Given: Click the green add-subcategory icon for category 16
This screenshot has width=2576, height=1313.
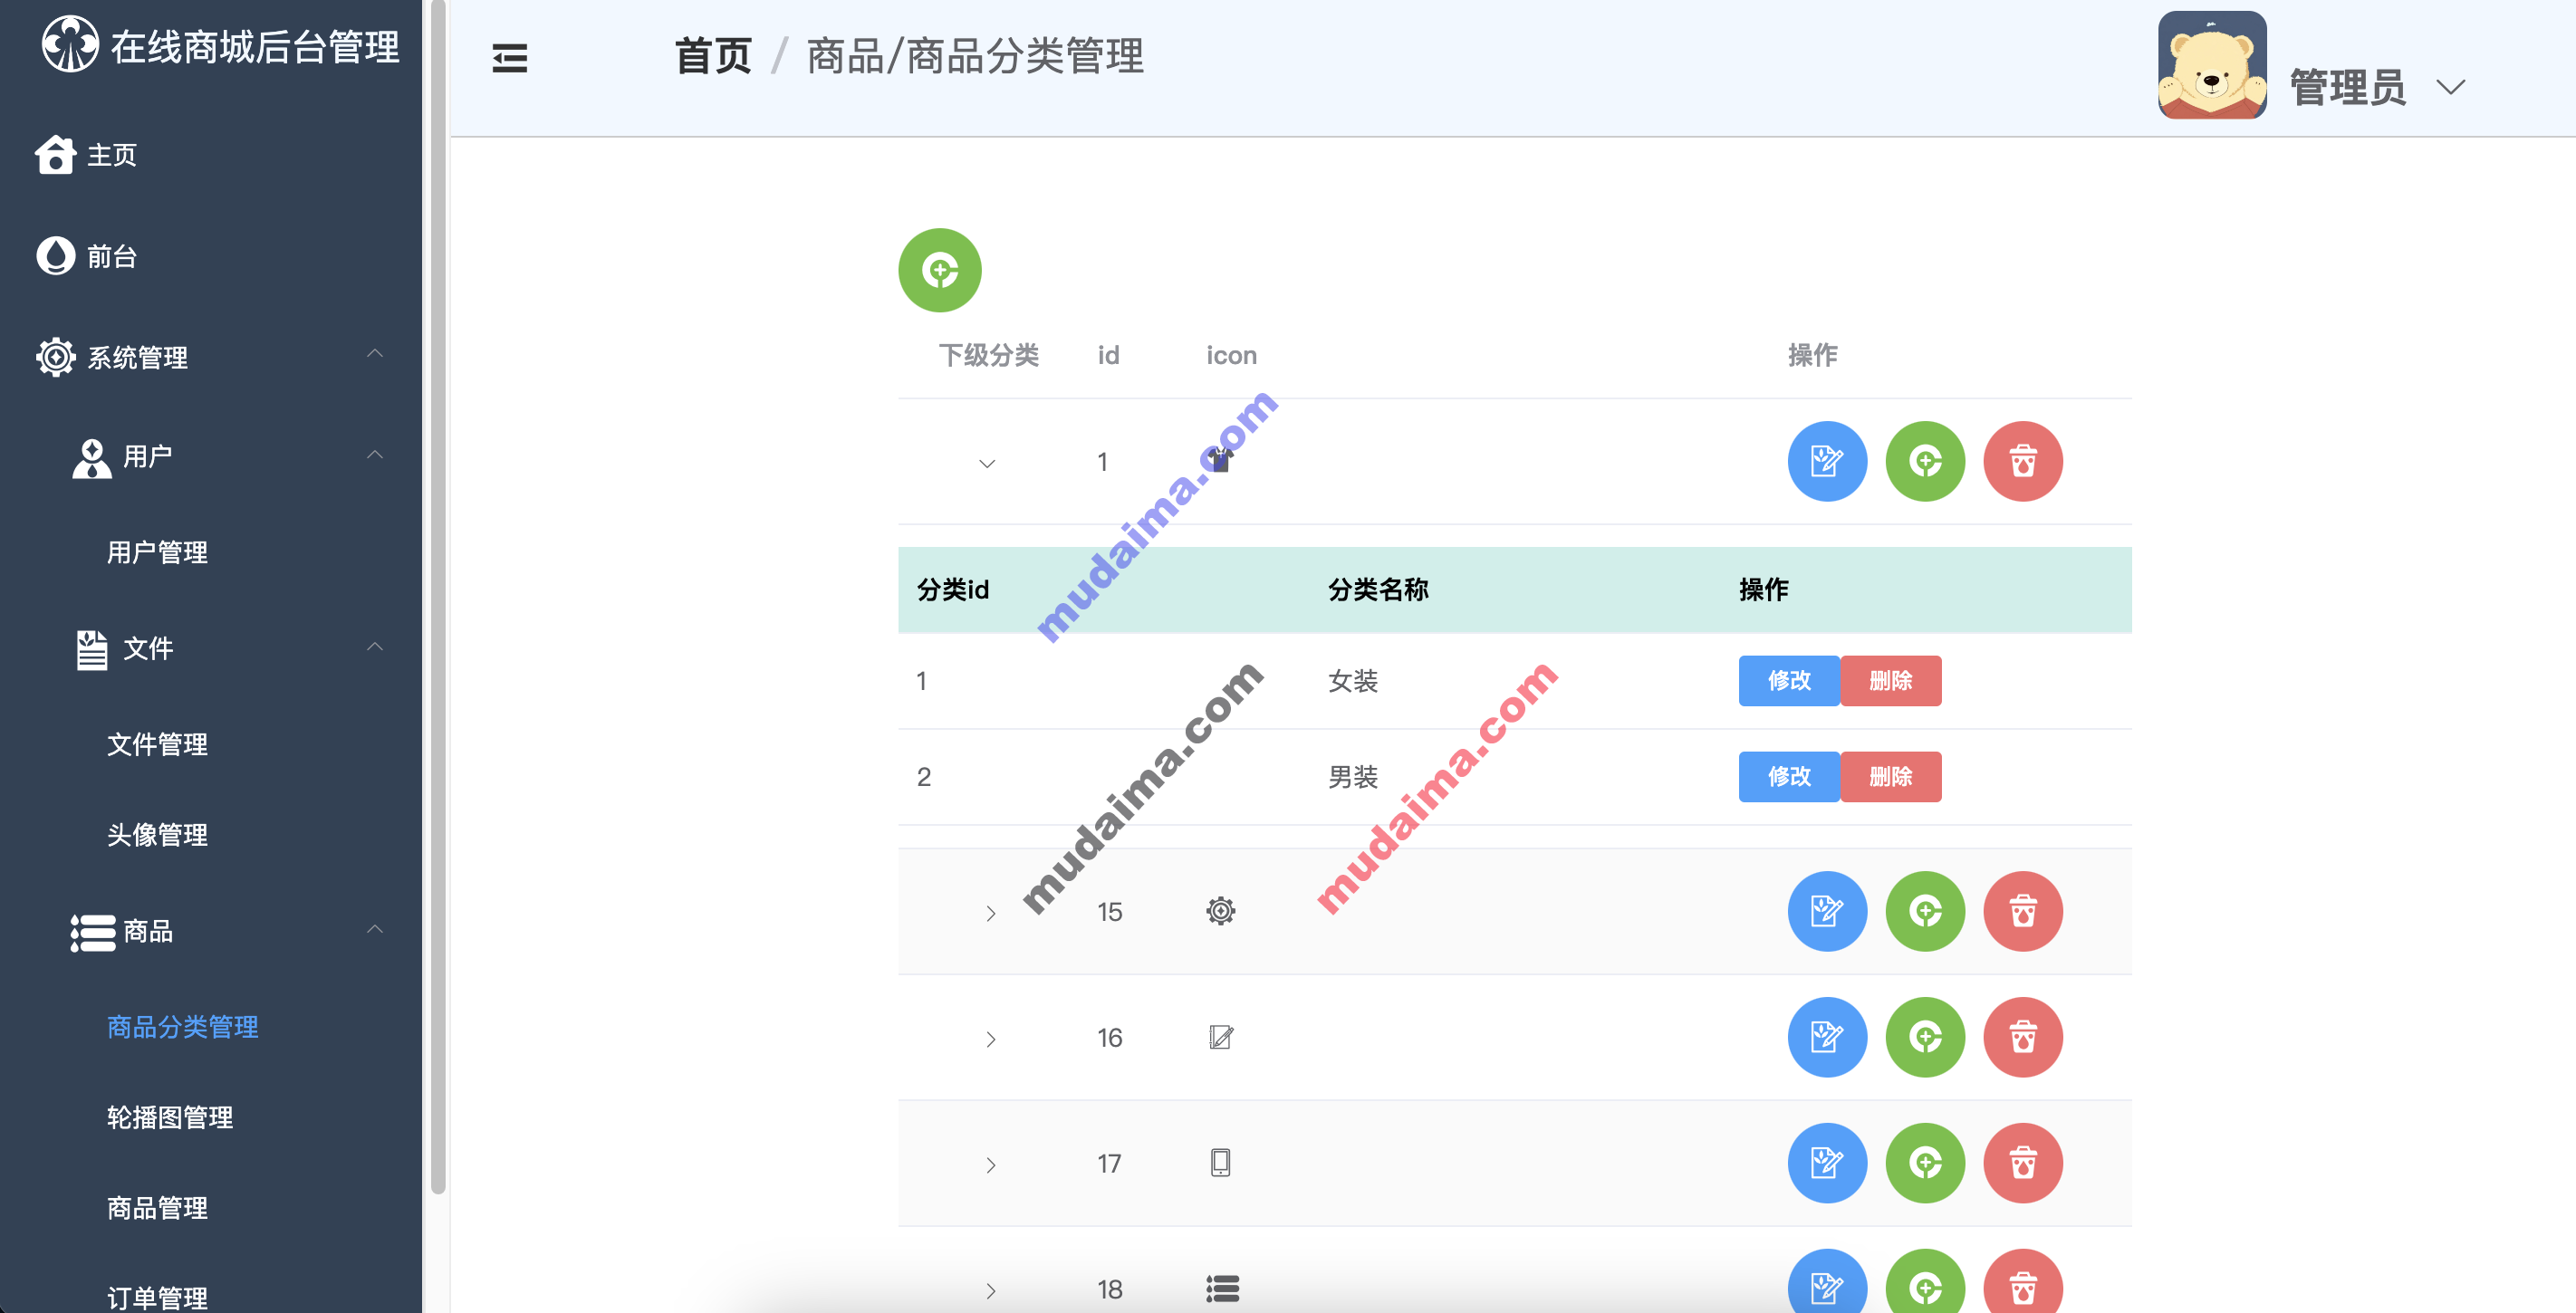Looking at the screenshot, I should [x=1925, y=1037].
